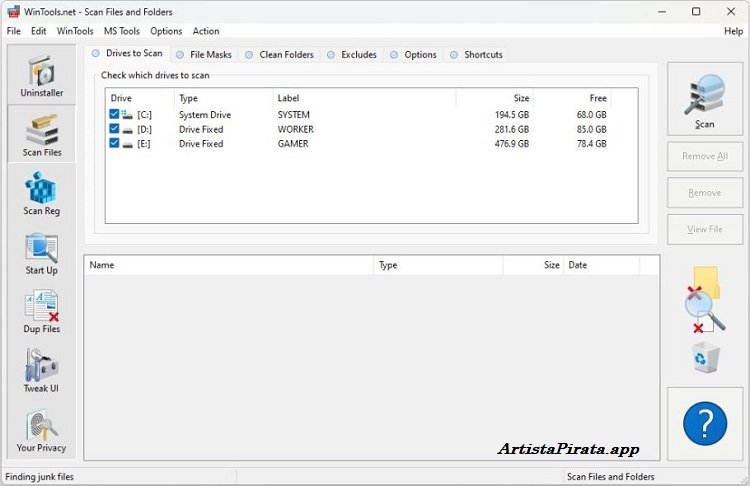Click the C: system drive icon
The width and height of the screenshot is (750, 486).
tap(127, 114)
